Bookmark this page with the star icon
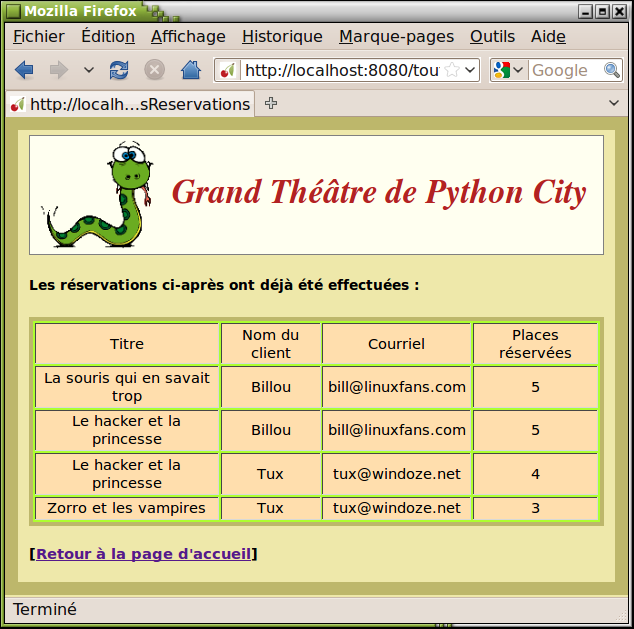The image size is (634, 629). [x=452, y=70]
